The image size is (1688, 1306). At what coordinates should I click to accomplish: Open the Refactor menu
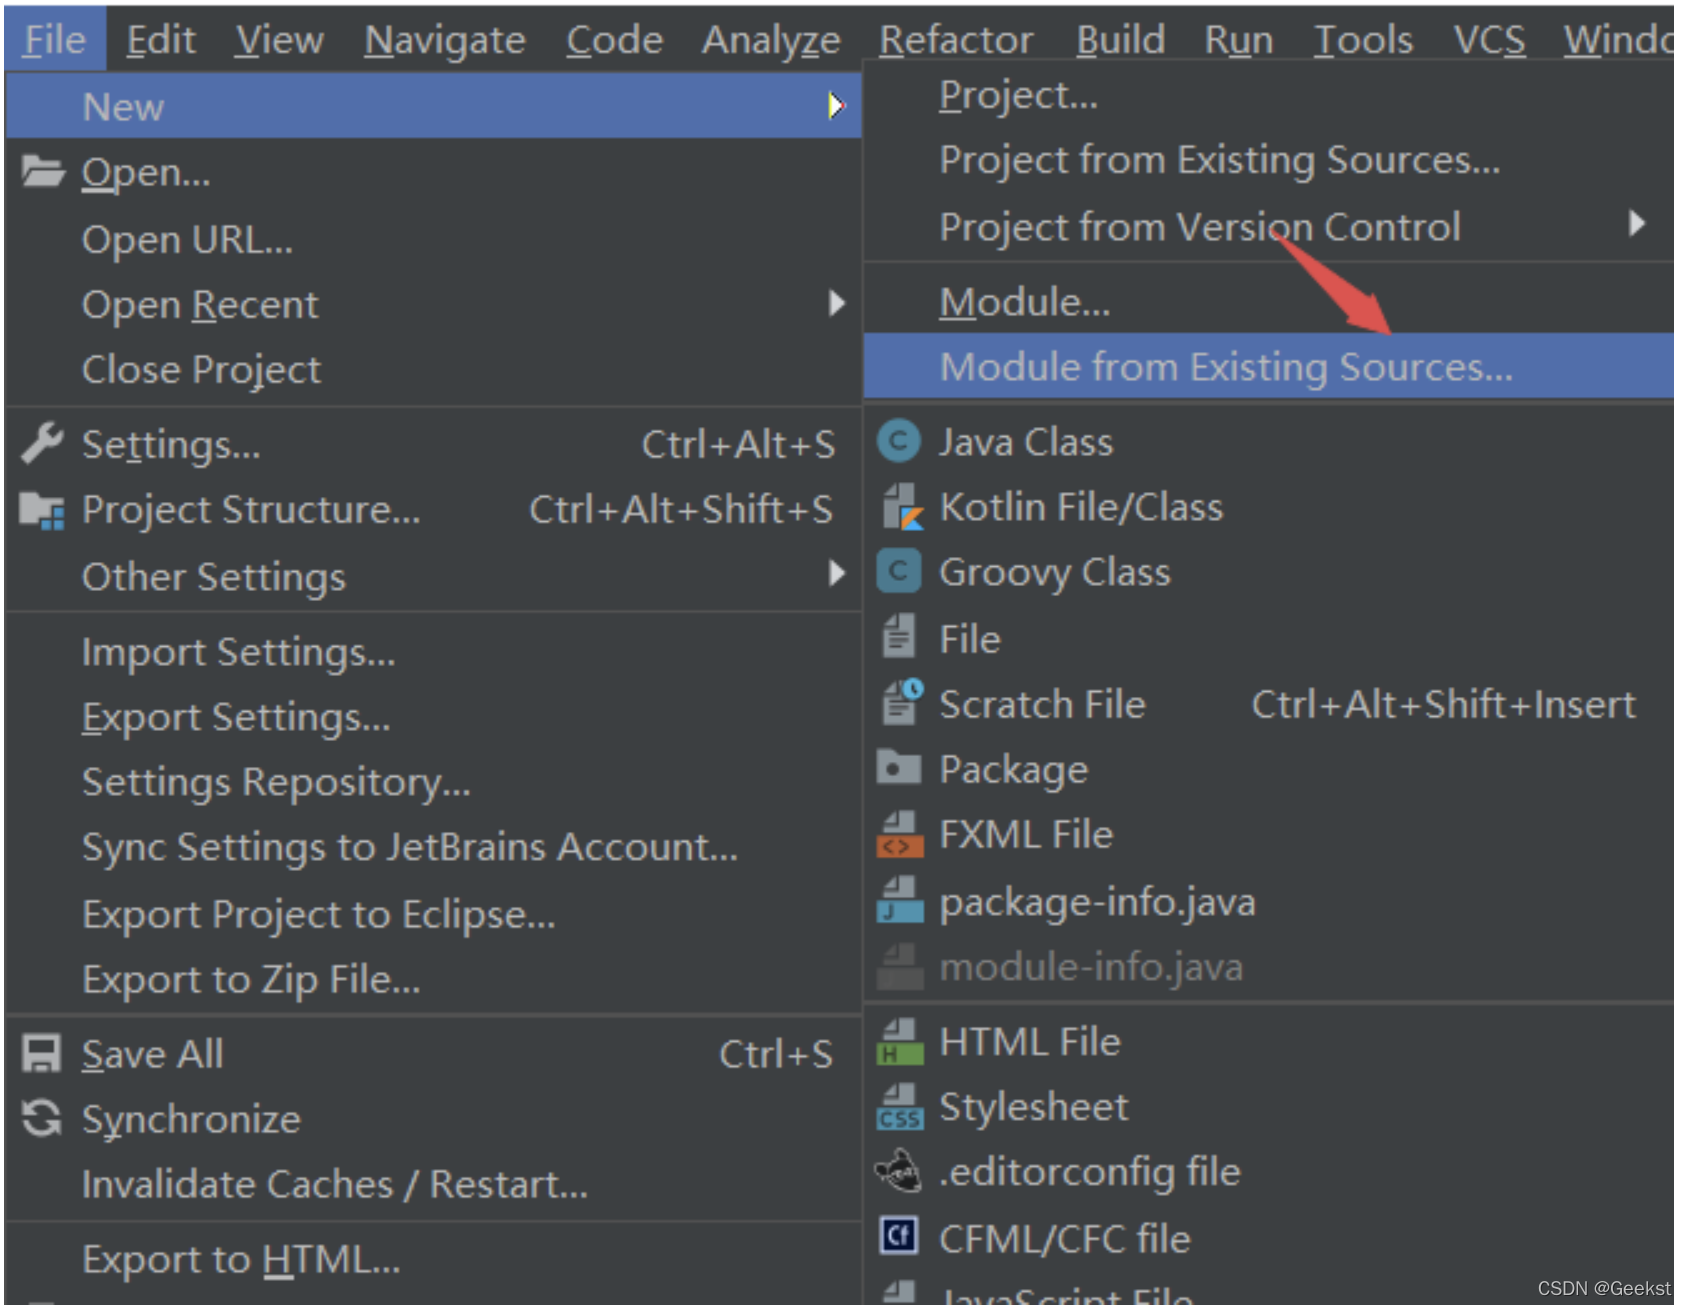[956, 40]
